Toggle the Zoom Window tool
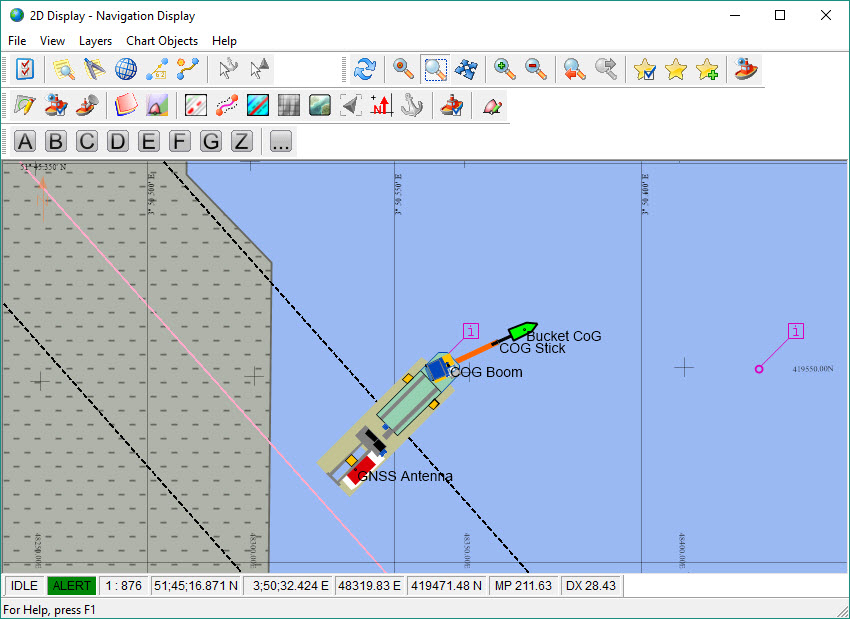The height and width of the screenshot is (619, 850). [435, 69]
